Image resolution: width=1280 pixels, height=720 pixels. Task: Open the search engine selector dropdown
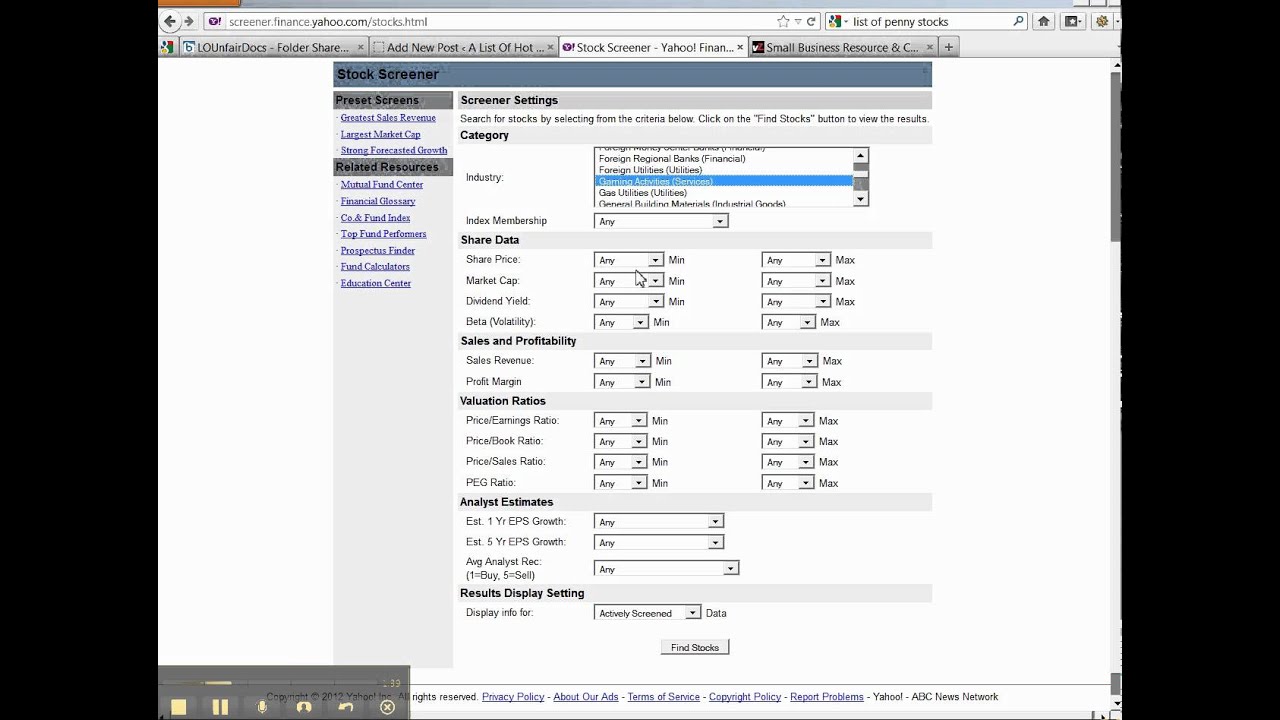838,21
